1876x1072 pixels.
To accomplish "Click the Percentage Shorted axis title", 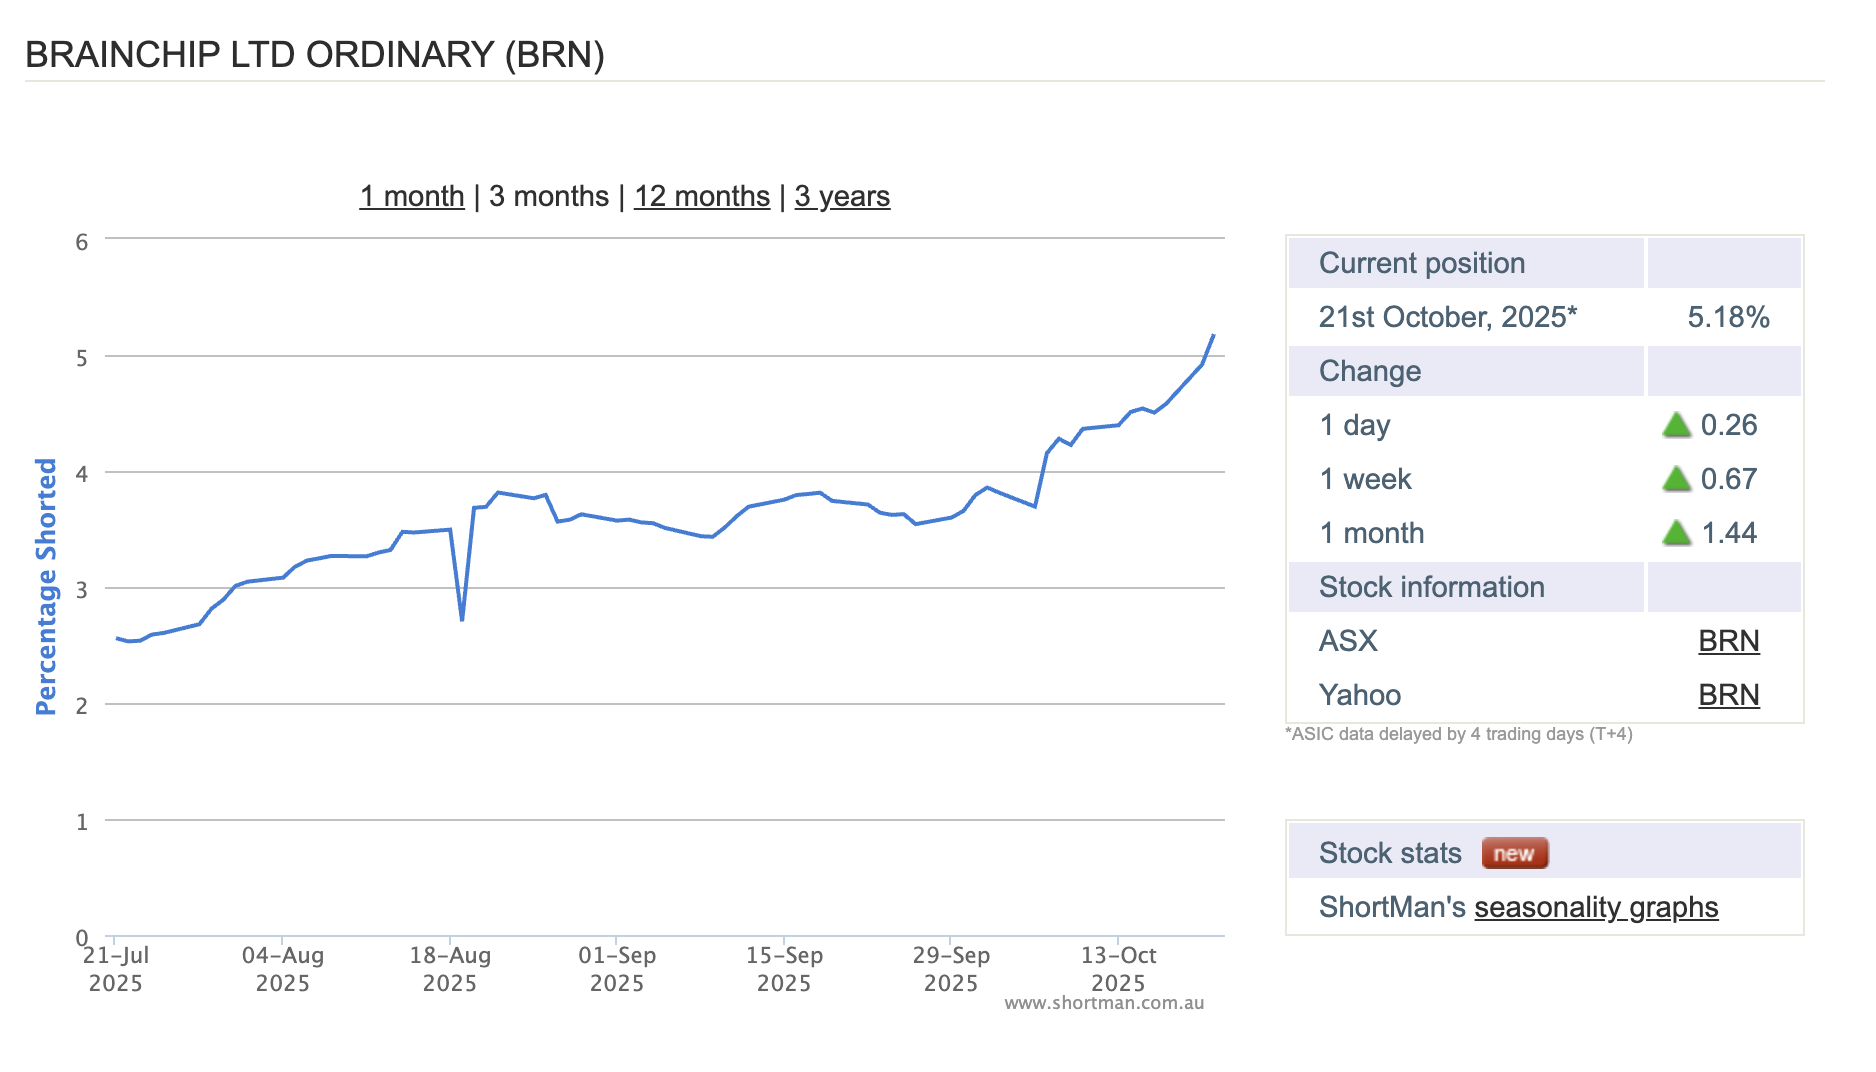I will pos(46,587).
